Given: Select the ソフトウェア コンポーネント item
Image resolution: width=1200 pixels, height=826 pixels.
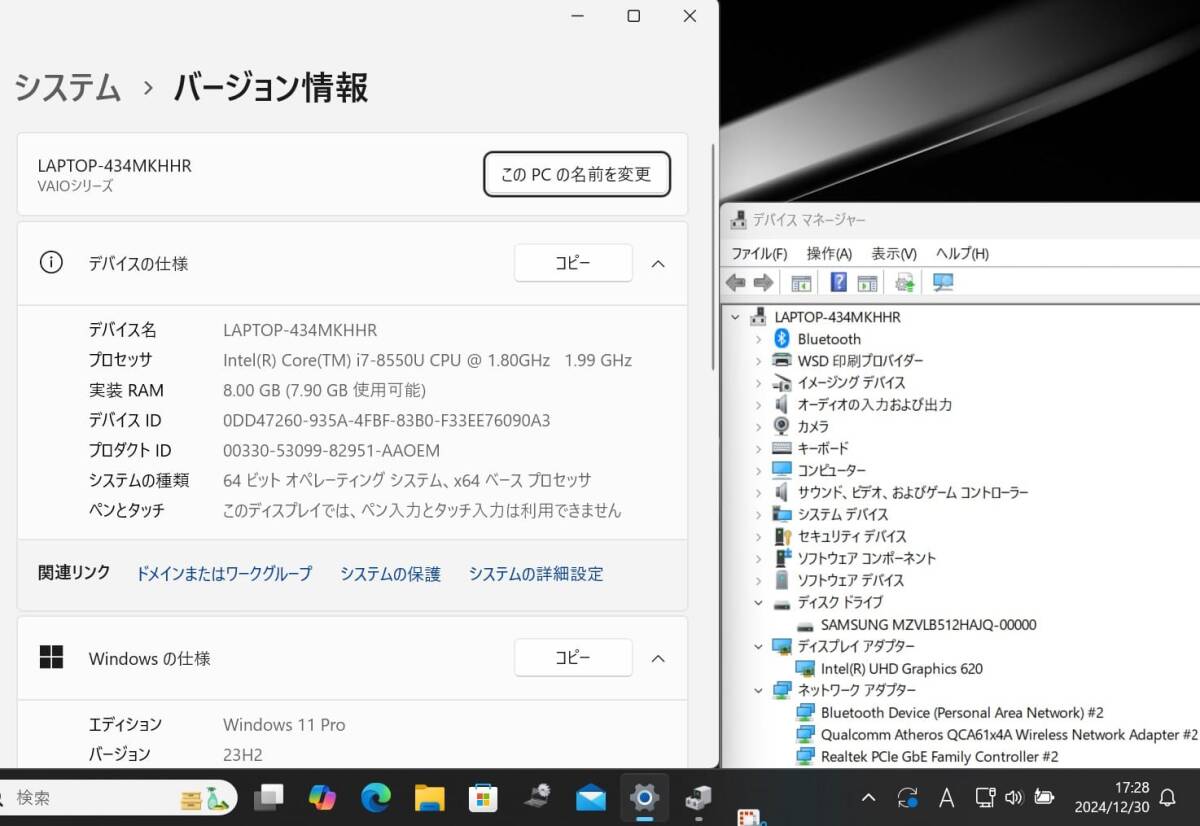Looking at the screenshot, I should 867,559.
